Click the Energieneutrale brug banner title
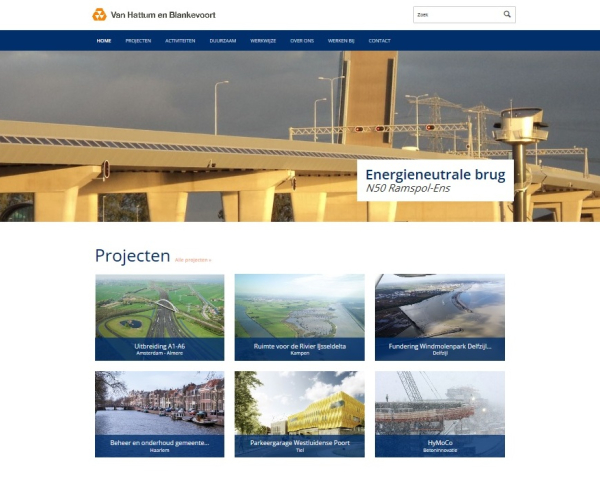The width and height of the screenshot is (600, 480). pos(435,175)
